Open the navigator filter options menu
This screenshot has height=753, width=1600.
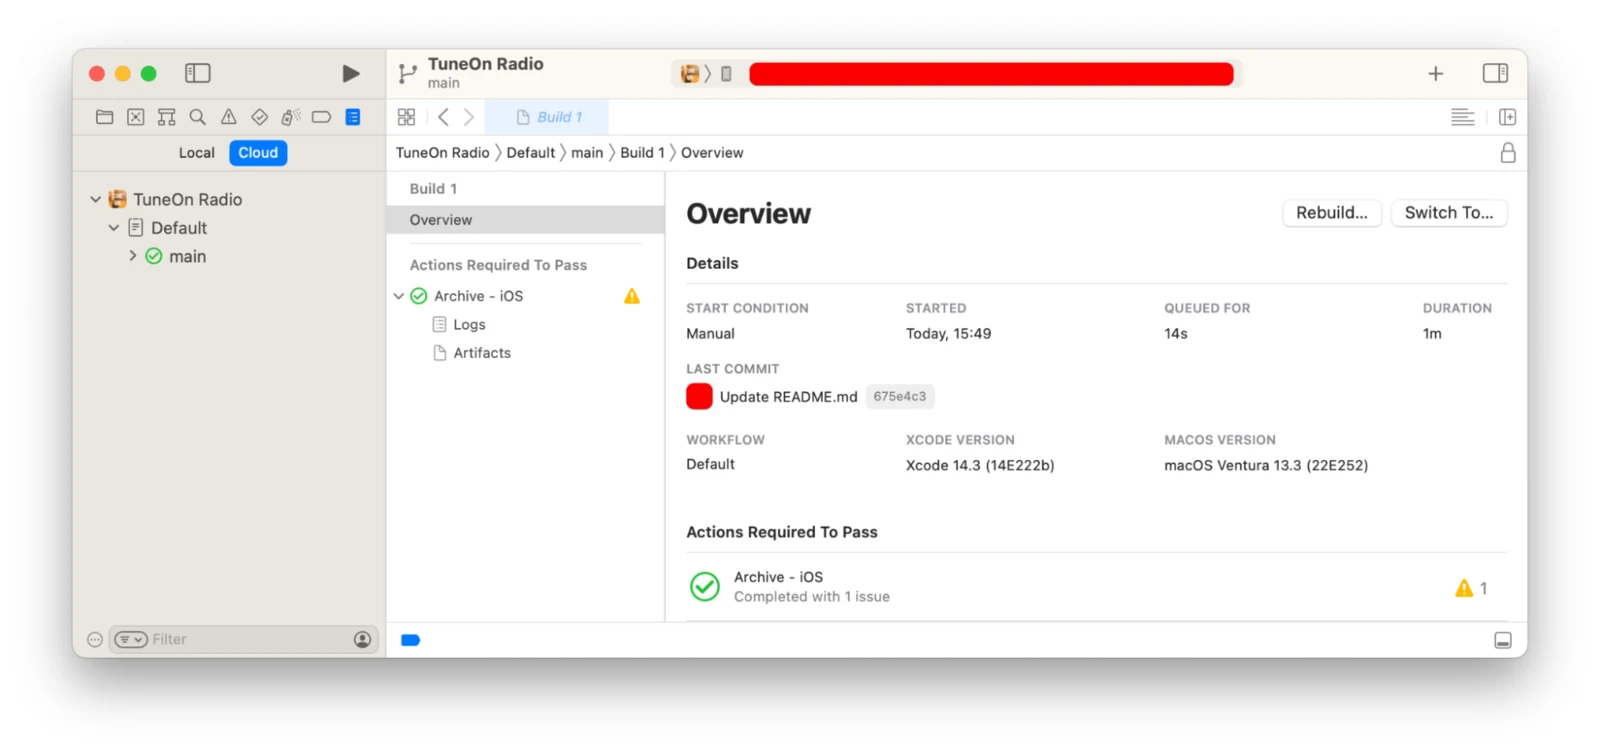[x=131, y=640]
